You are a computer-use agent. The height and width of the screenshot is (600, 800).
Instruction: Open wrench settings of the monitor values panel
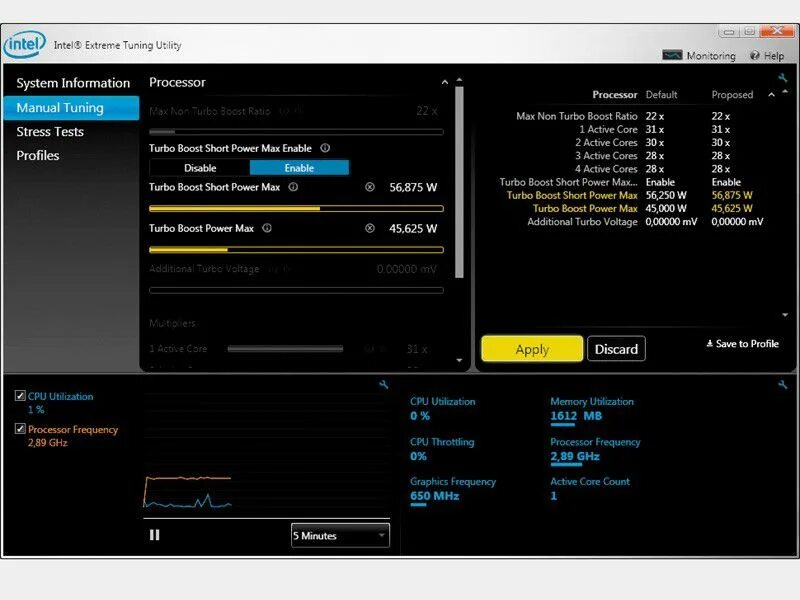783,385
